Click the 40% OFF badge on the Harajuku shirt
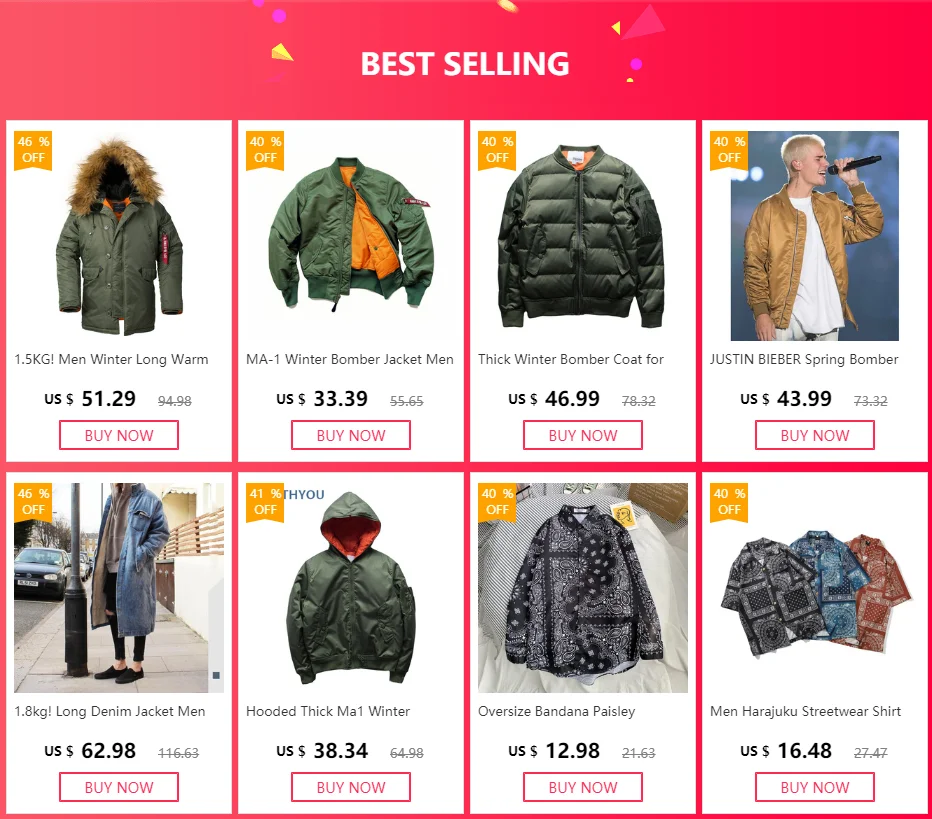 tap(729, 502)
